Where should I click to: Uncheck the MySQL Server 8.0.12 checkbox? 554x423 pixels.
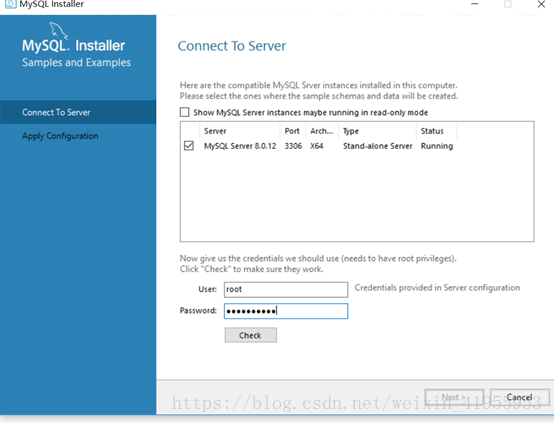click(x=189, y=146)
